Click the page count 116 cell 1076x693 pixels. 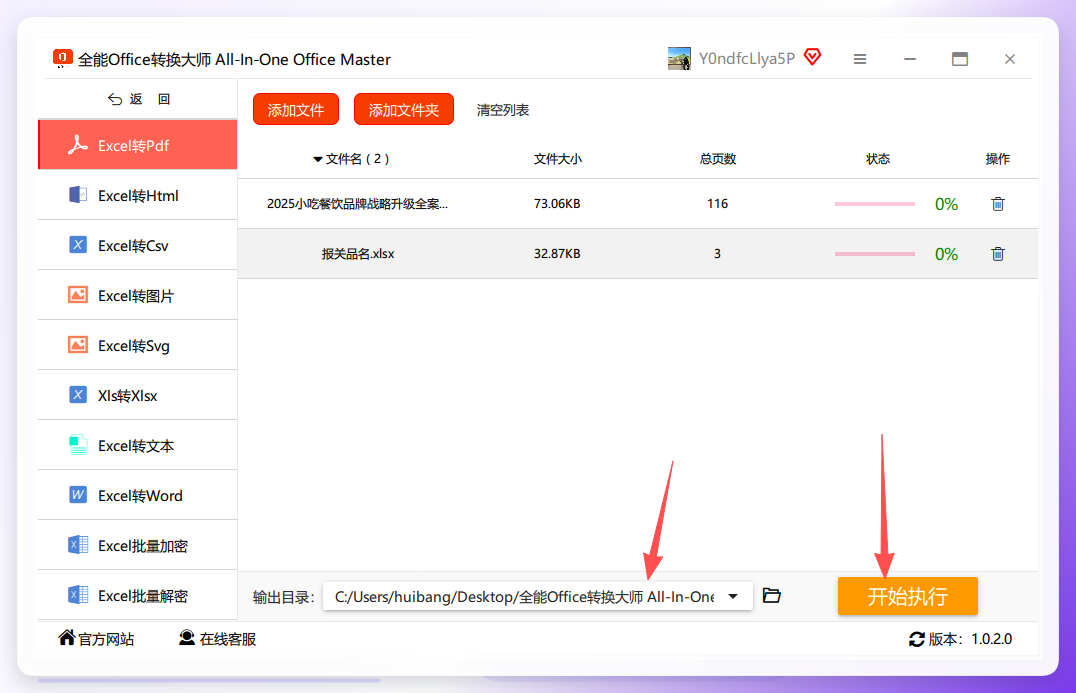718,204
